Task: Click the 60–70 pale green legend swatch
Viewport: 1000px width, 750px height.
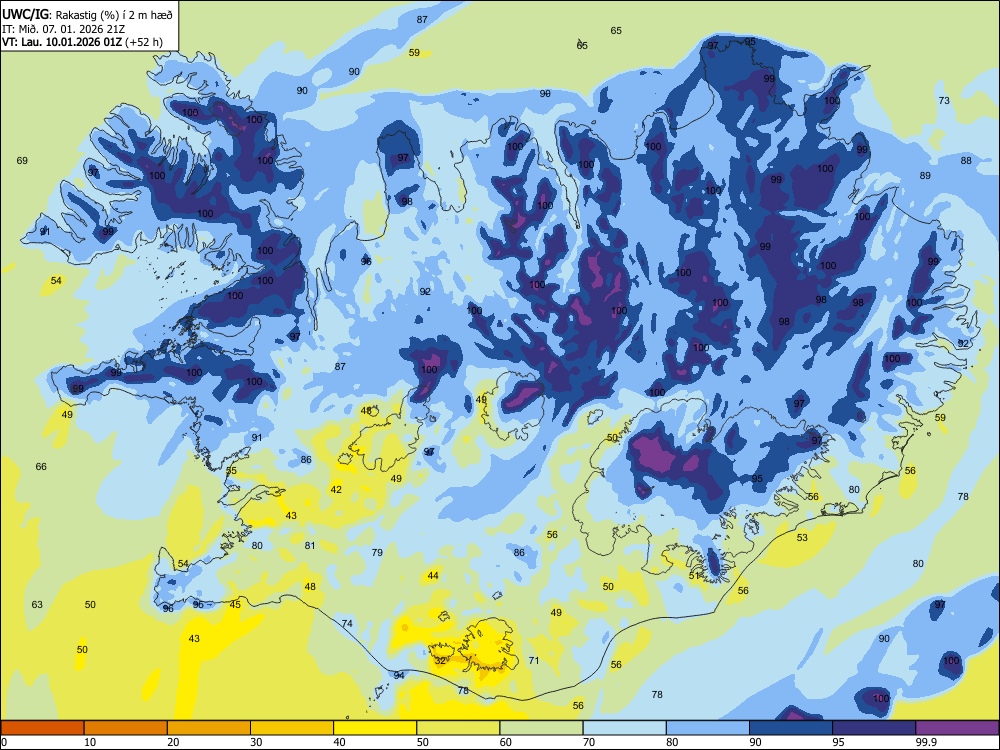Action: point(541,728)
